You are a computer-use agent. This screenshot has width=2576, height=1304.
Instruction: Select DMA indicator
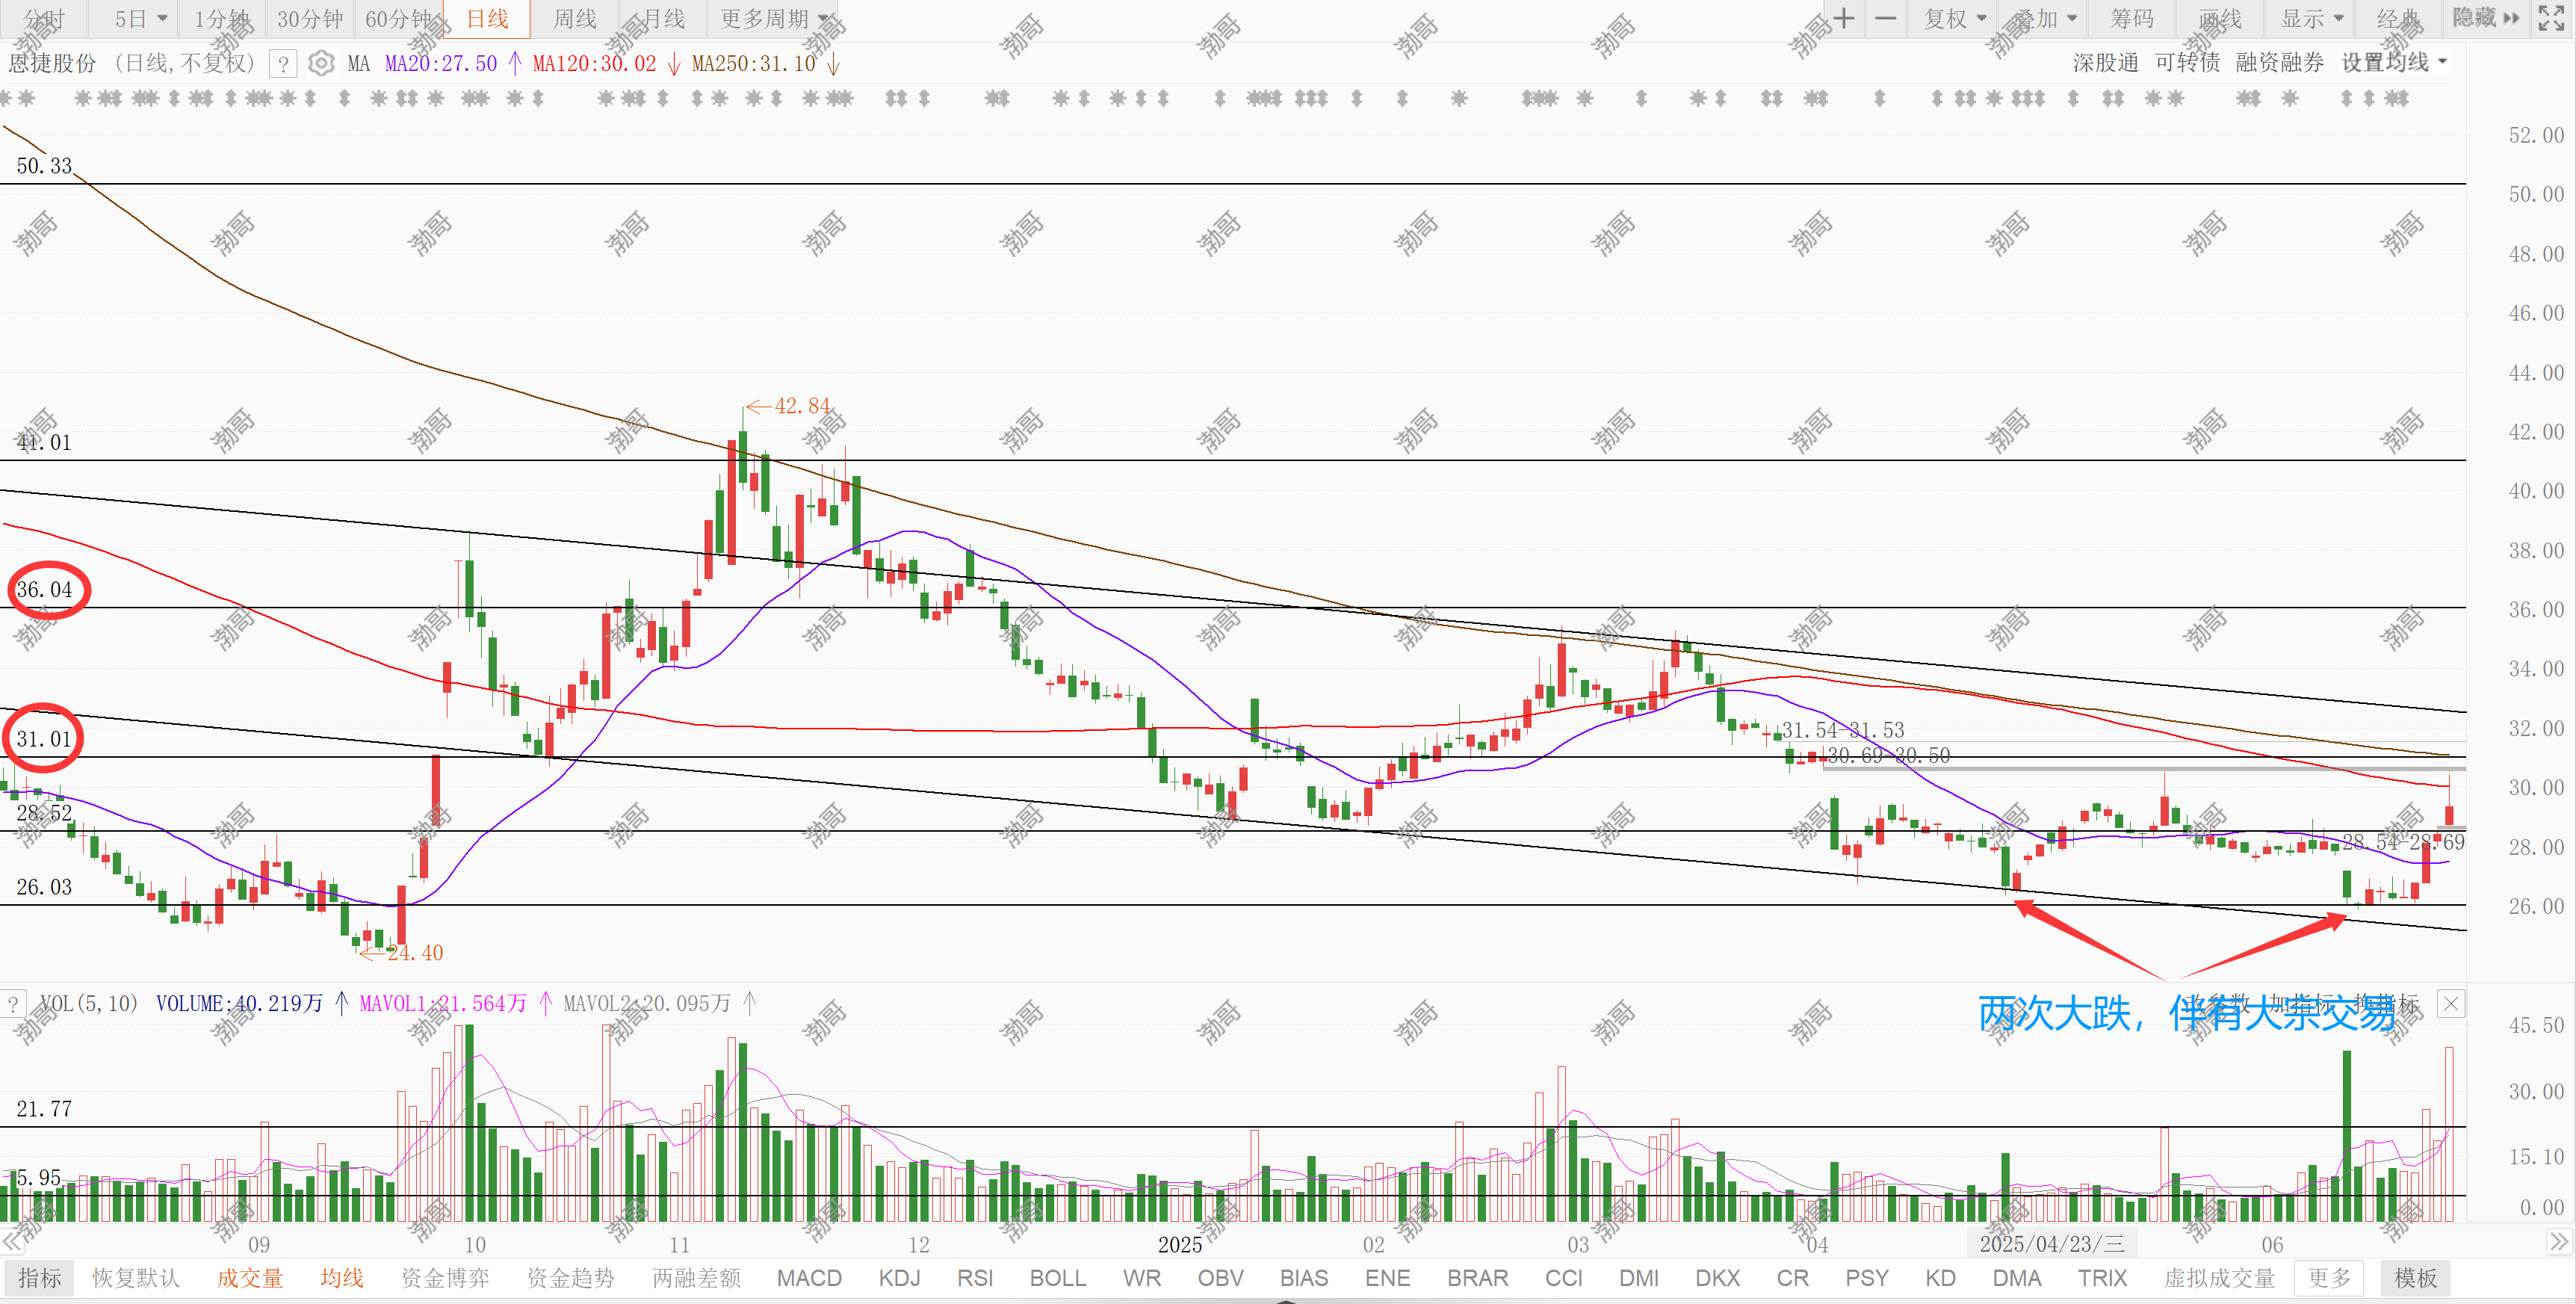pyautogui.click(x=2017, y=1278)
